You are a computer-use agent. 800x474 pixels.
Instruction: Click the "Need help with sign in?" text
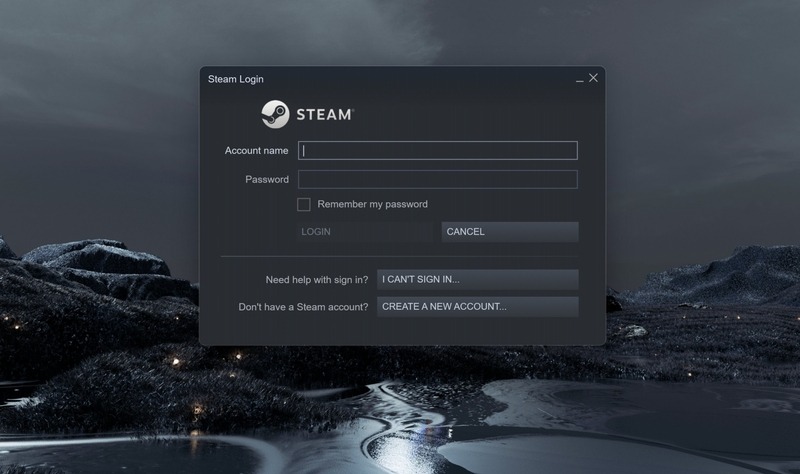point(317,280)
